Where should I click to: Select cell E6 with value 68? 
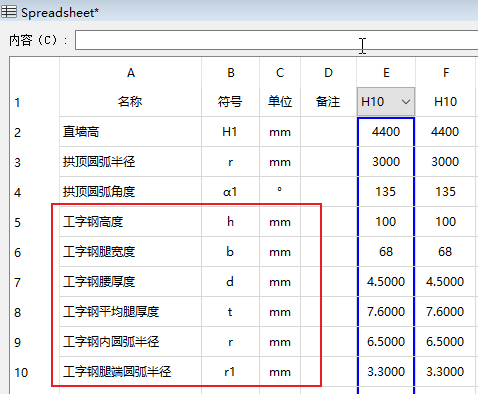[x=386, y=252]
